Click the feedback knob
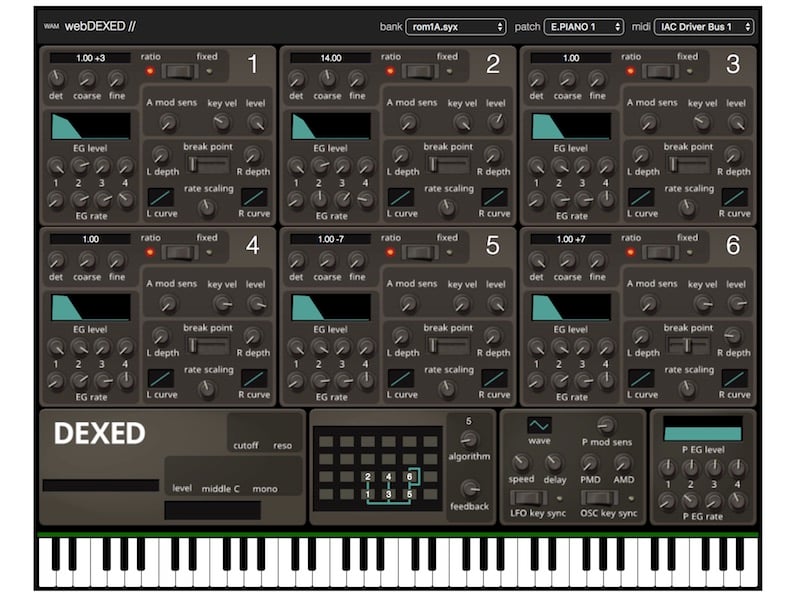 pyautogui.click(x=470, y=489)
